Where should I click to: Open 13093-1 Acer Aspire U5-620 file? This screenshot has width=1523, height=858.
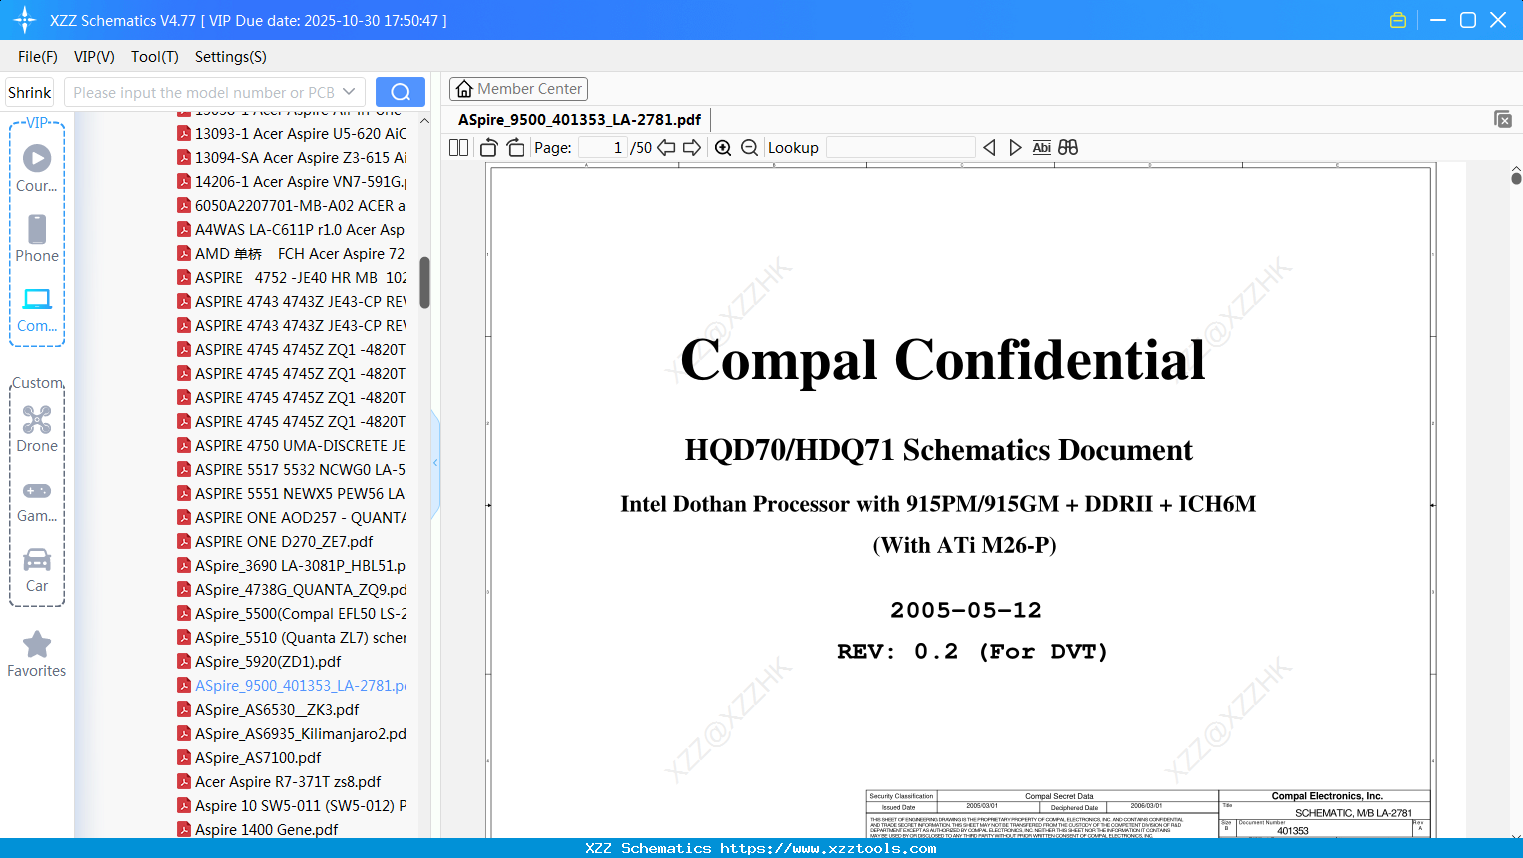(x=291, y=134)
